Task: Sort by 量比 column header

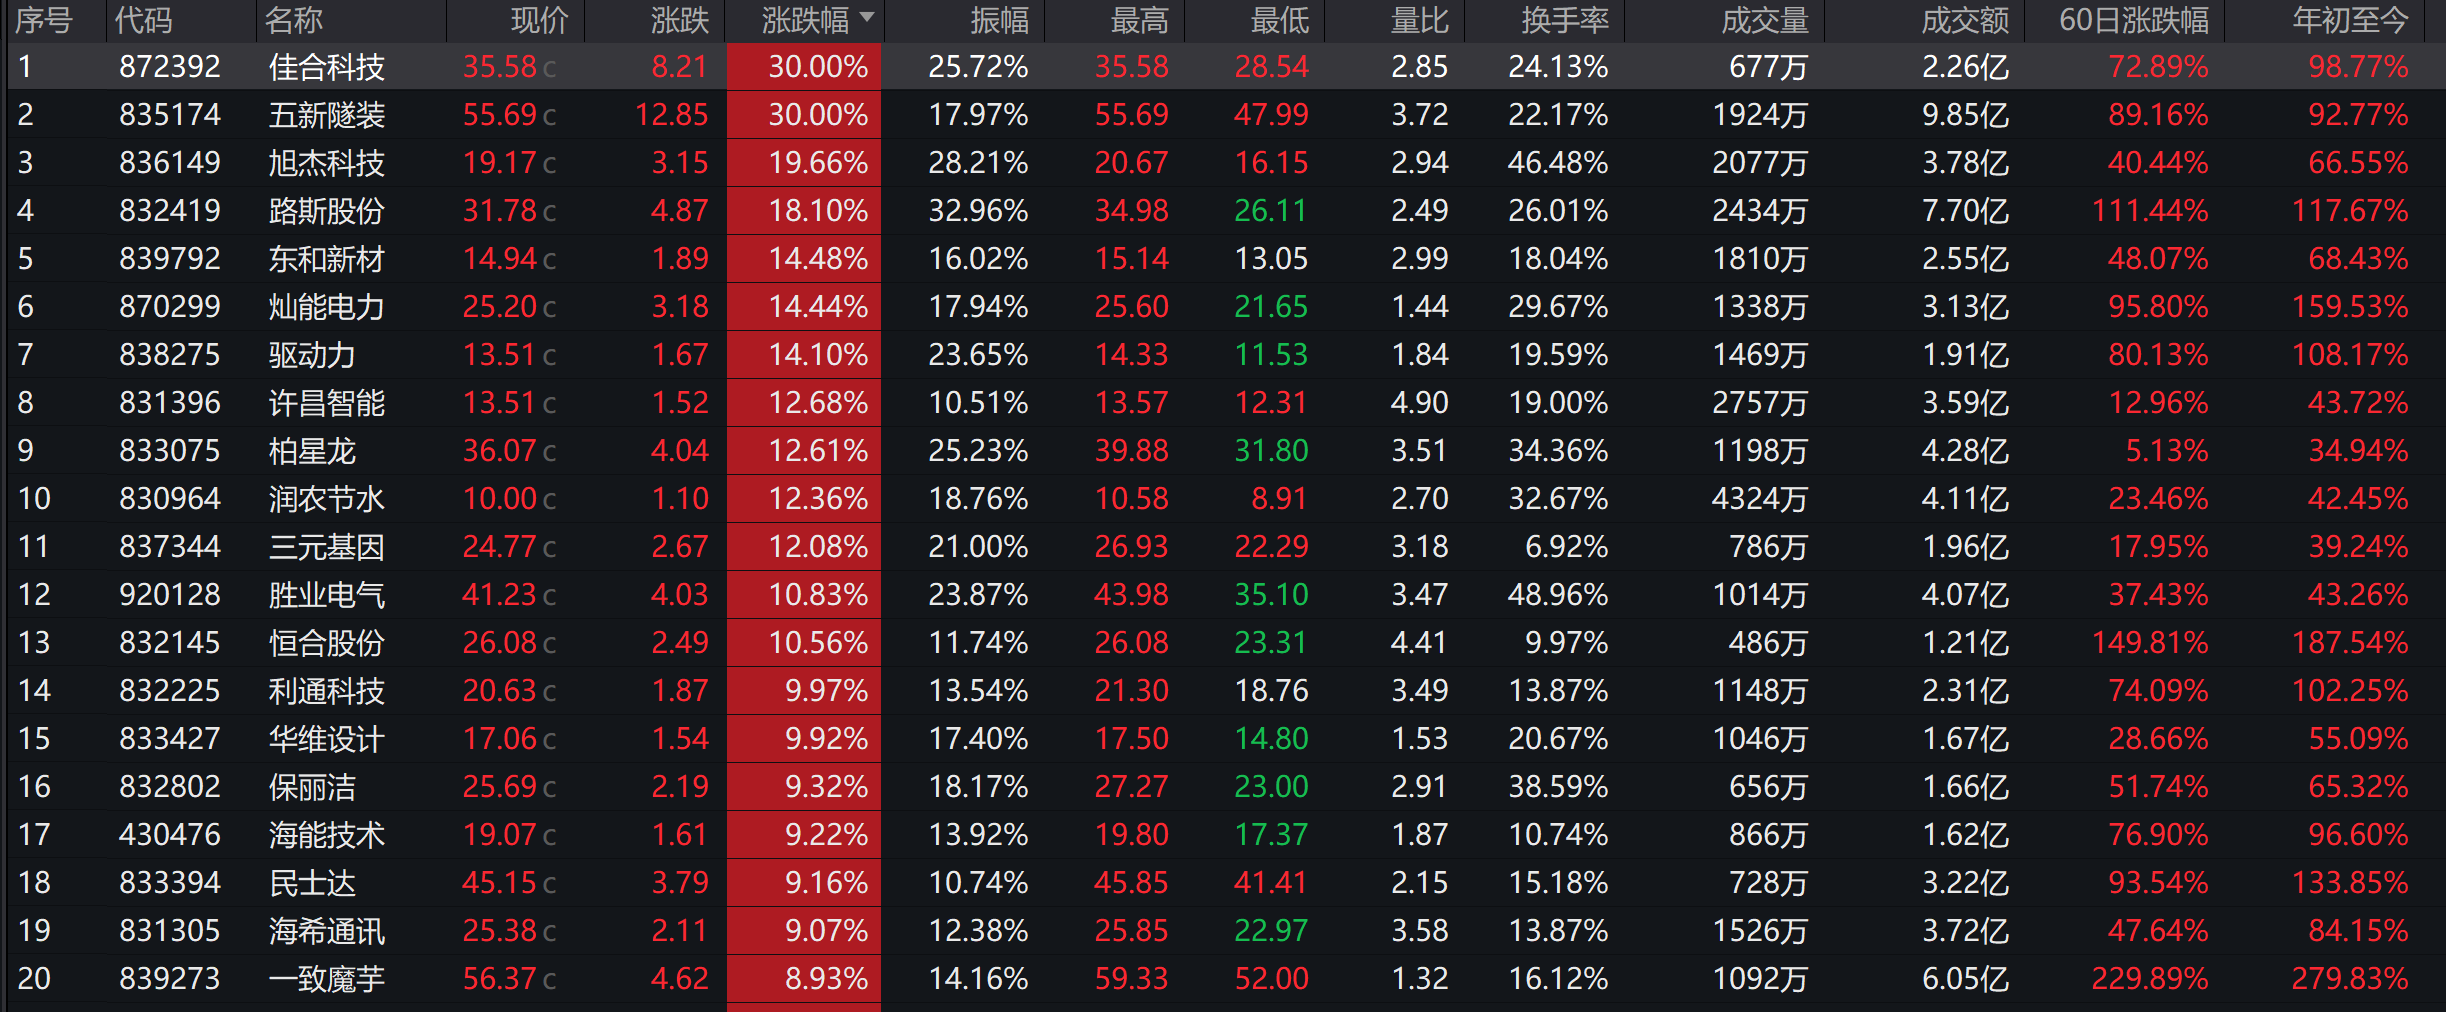Action: click(x=1420, y=20)
